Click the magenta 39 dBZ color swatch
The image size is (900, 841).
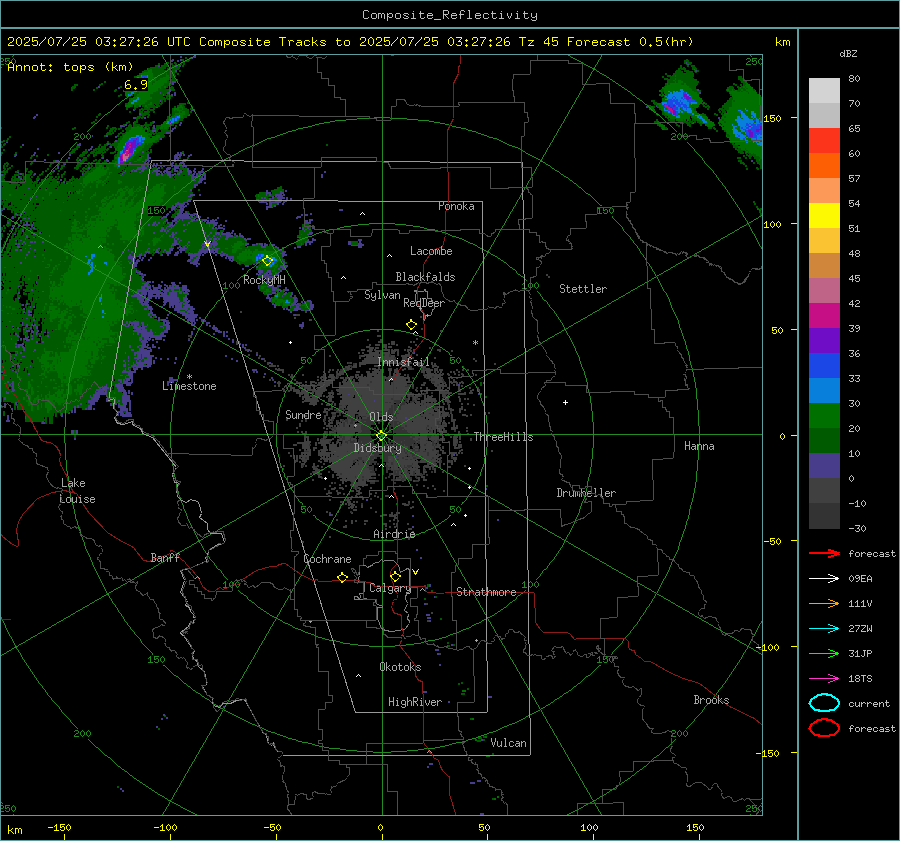tap(824, 315)
